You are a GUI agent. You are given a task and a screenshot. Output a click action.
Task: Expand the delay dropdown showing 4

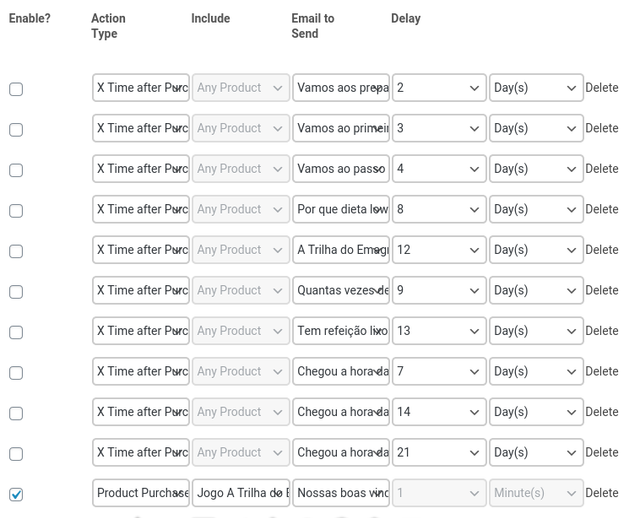coord(439,169)
